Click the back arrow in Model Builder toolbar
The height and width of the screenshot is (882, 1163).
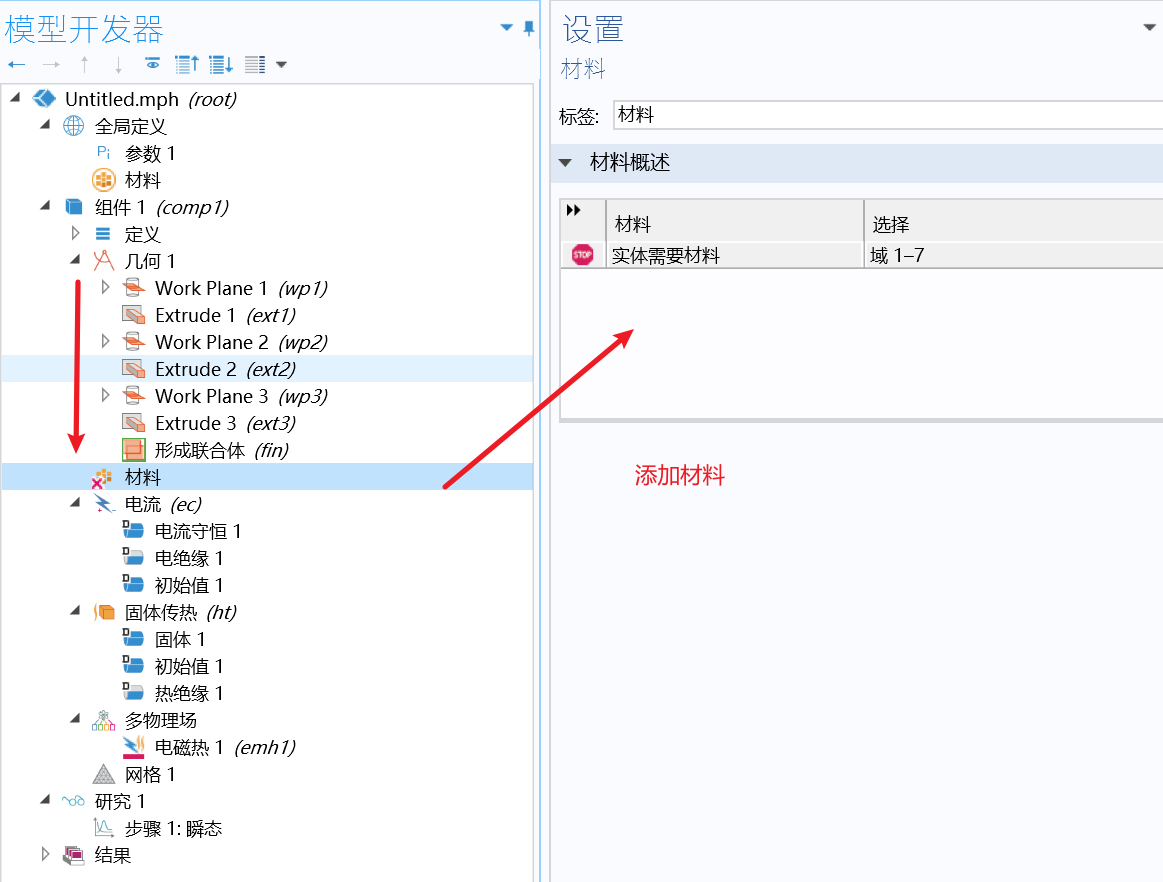pos(16,65)
